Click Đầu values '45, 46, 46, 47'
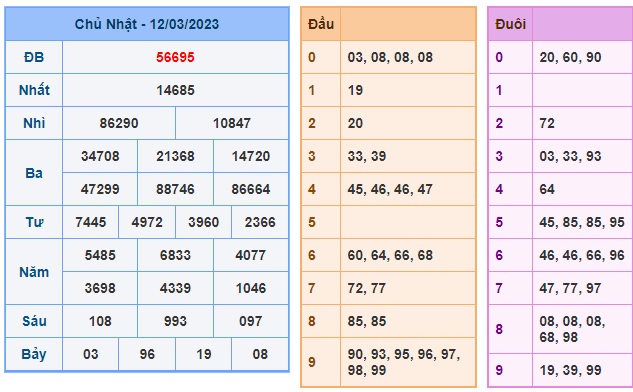633x392 pixels. point(390,189)
